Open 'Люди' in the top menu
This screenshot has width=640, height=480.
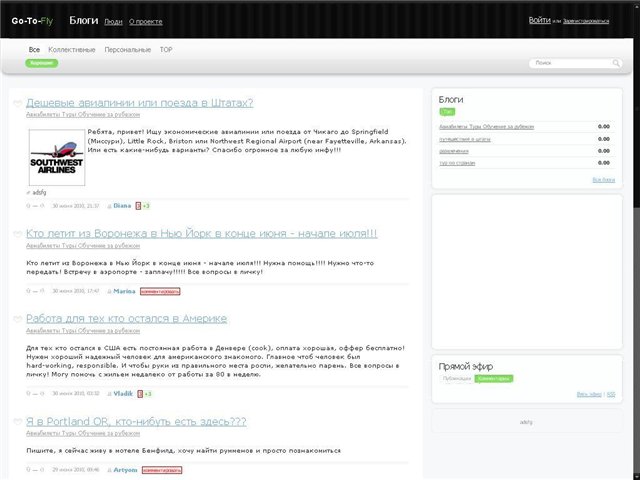tap(114, 21)
